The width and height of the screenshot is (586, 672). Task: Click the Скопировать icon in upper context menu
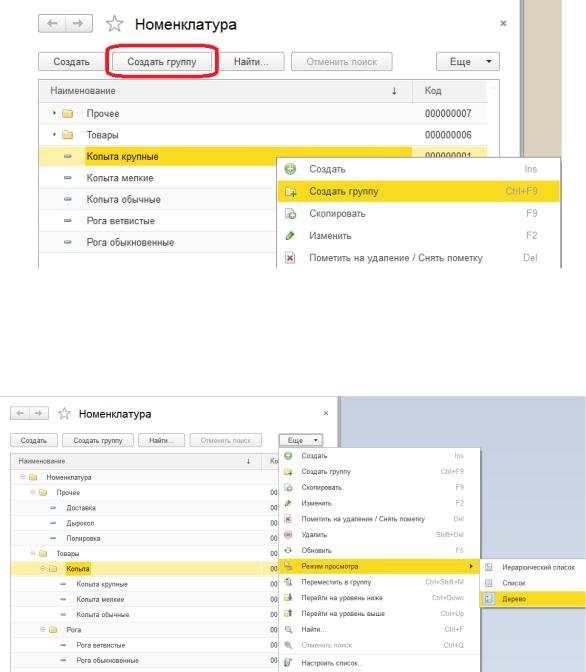pyautogui.click(x=290, y=213)
